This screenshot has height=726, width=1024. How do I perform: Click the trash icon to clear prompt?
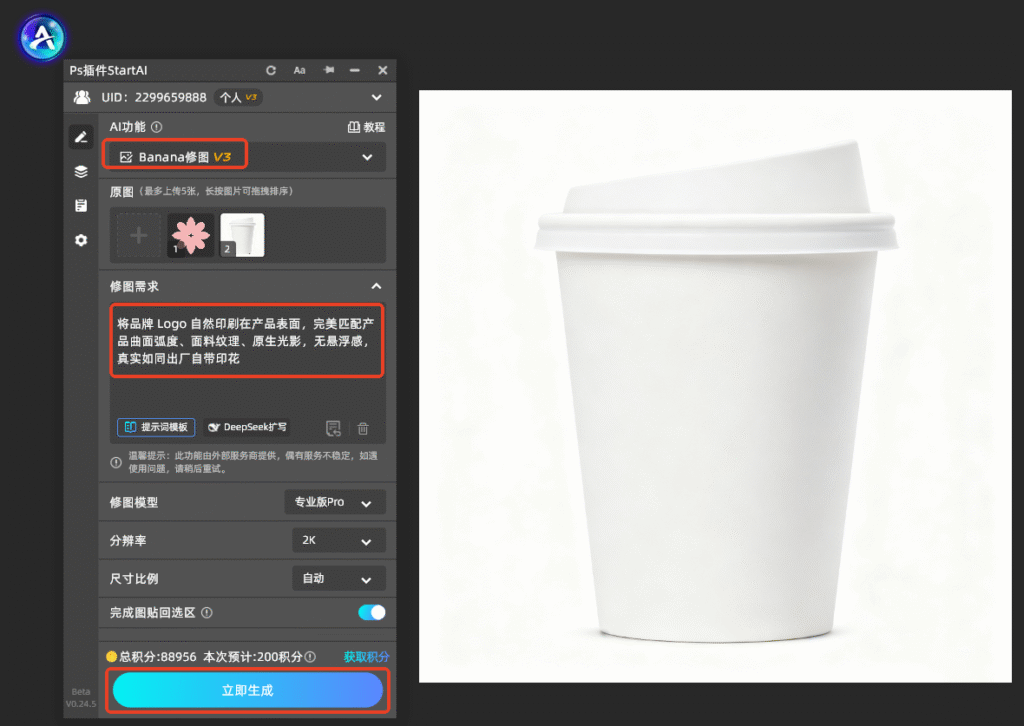363,428
